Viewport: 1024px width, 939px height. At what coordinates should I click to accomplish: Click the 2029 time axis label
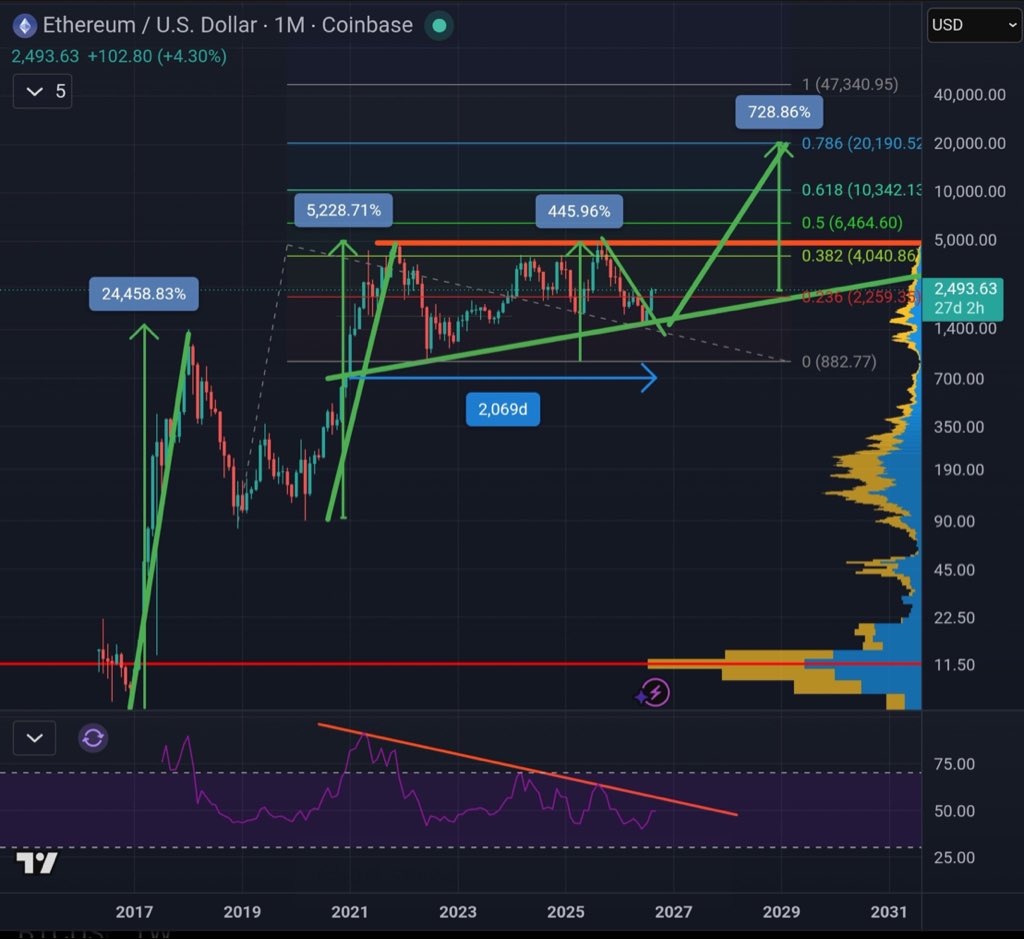[x=781, y=912]
